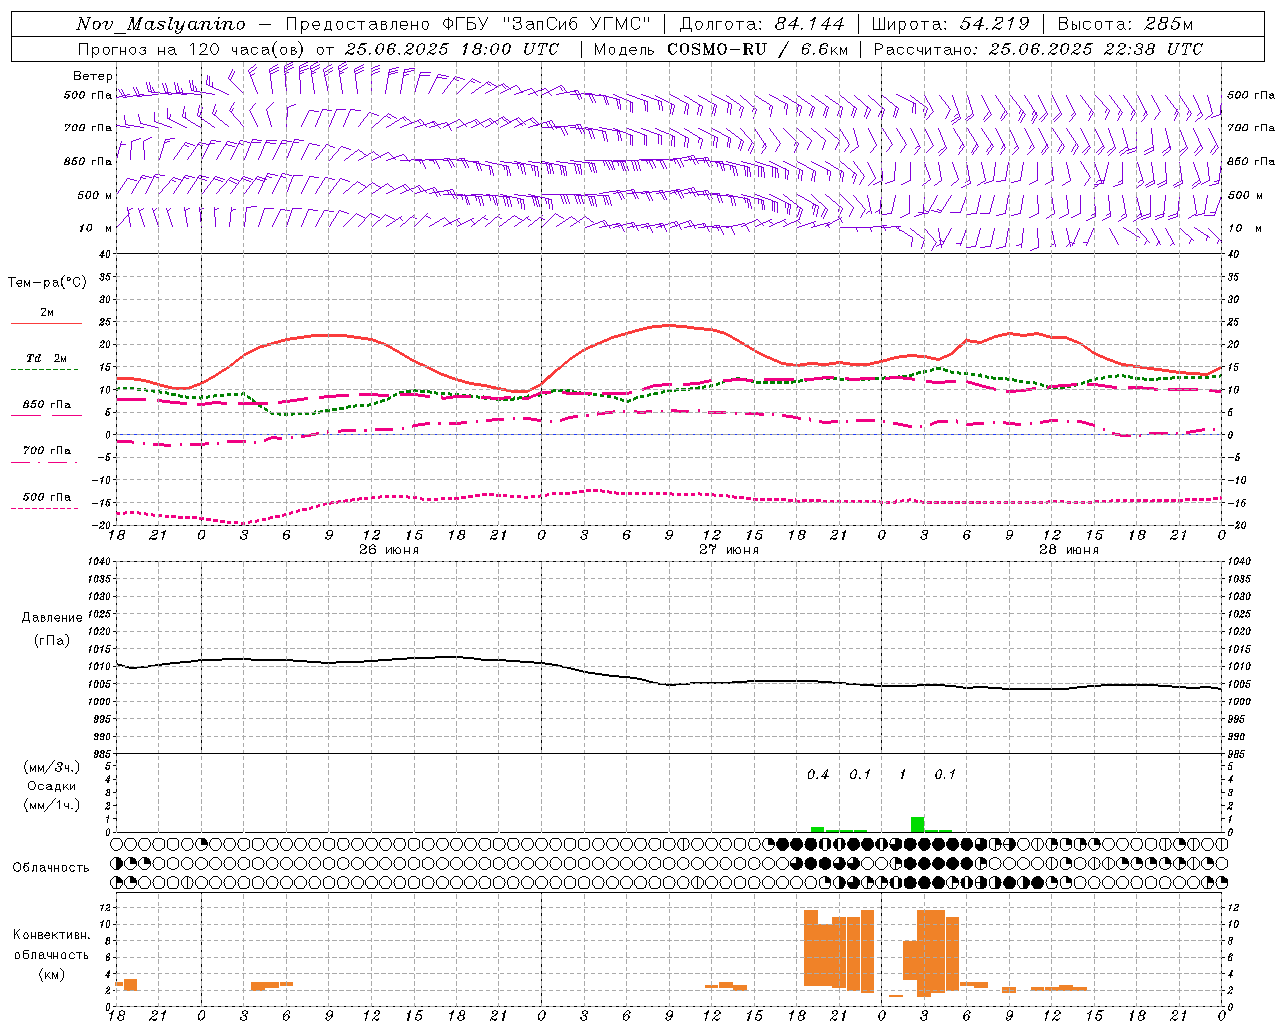Click the Модель COSMO-RU / 6.6км label

[x=721, y=49]
